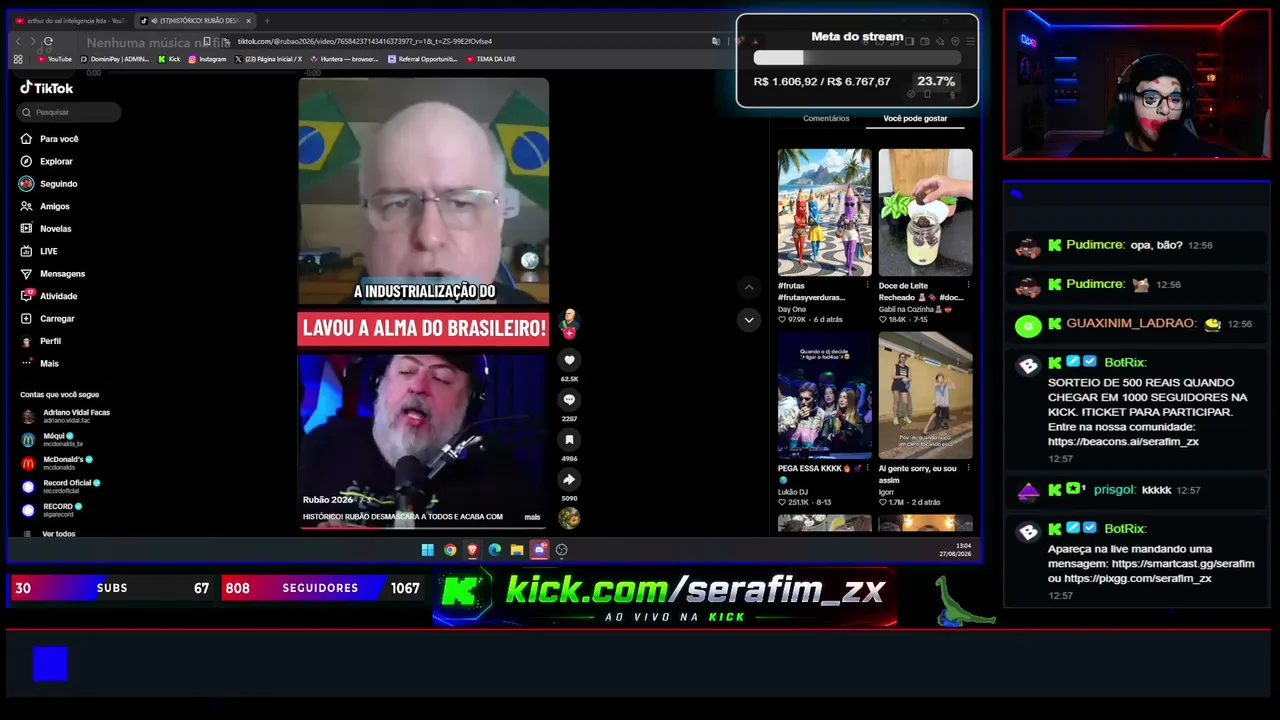Open Google Chrome from the taskbar
The height and width of the screenshot is (720, 1280).
pyautogui.click(x=450, y=550)
